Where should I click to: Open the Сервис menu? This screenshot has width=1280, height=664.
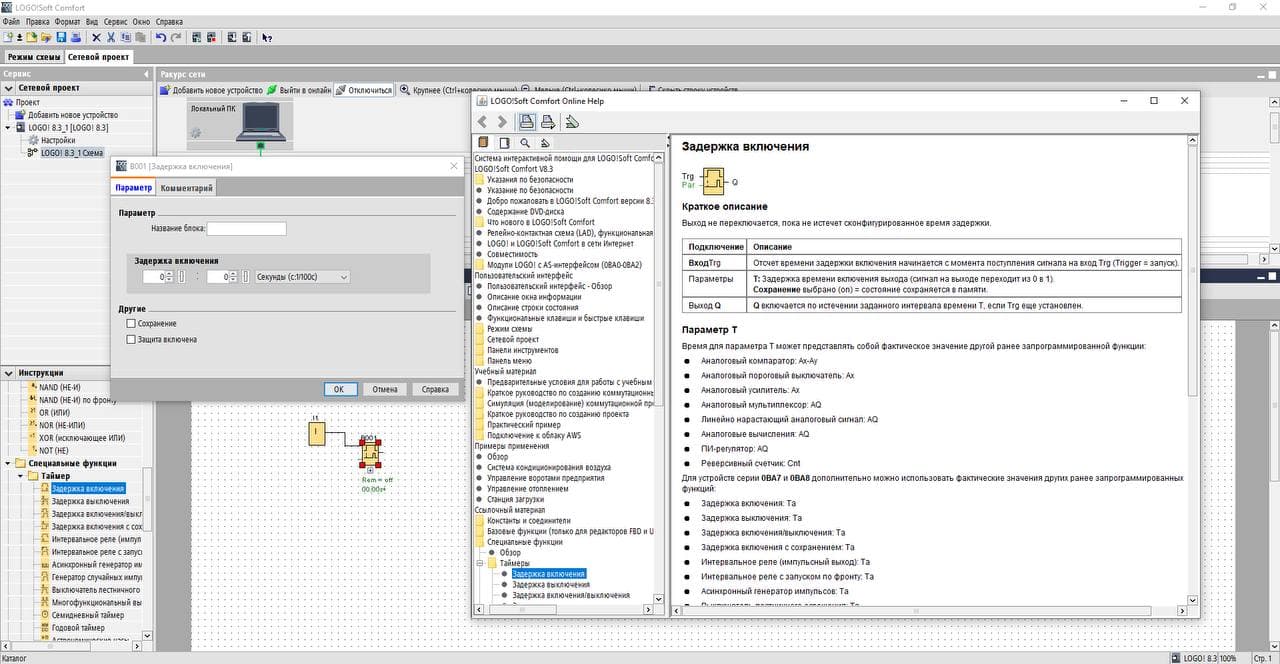(115, 21)
